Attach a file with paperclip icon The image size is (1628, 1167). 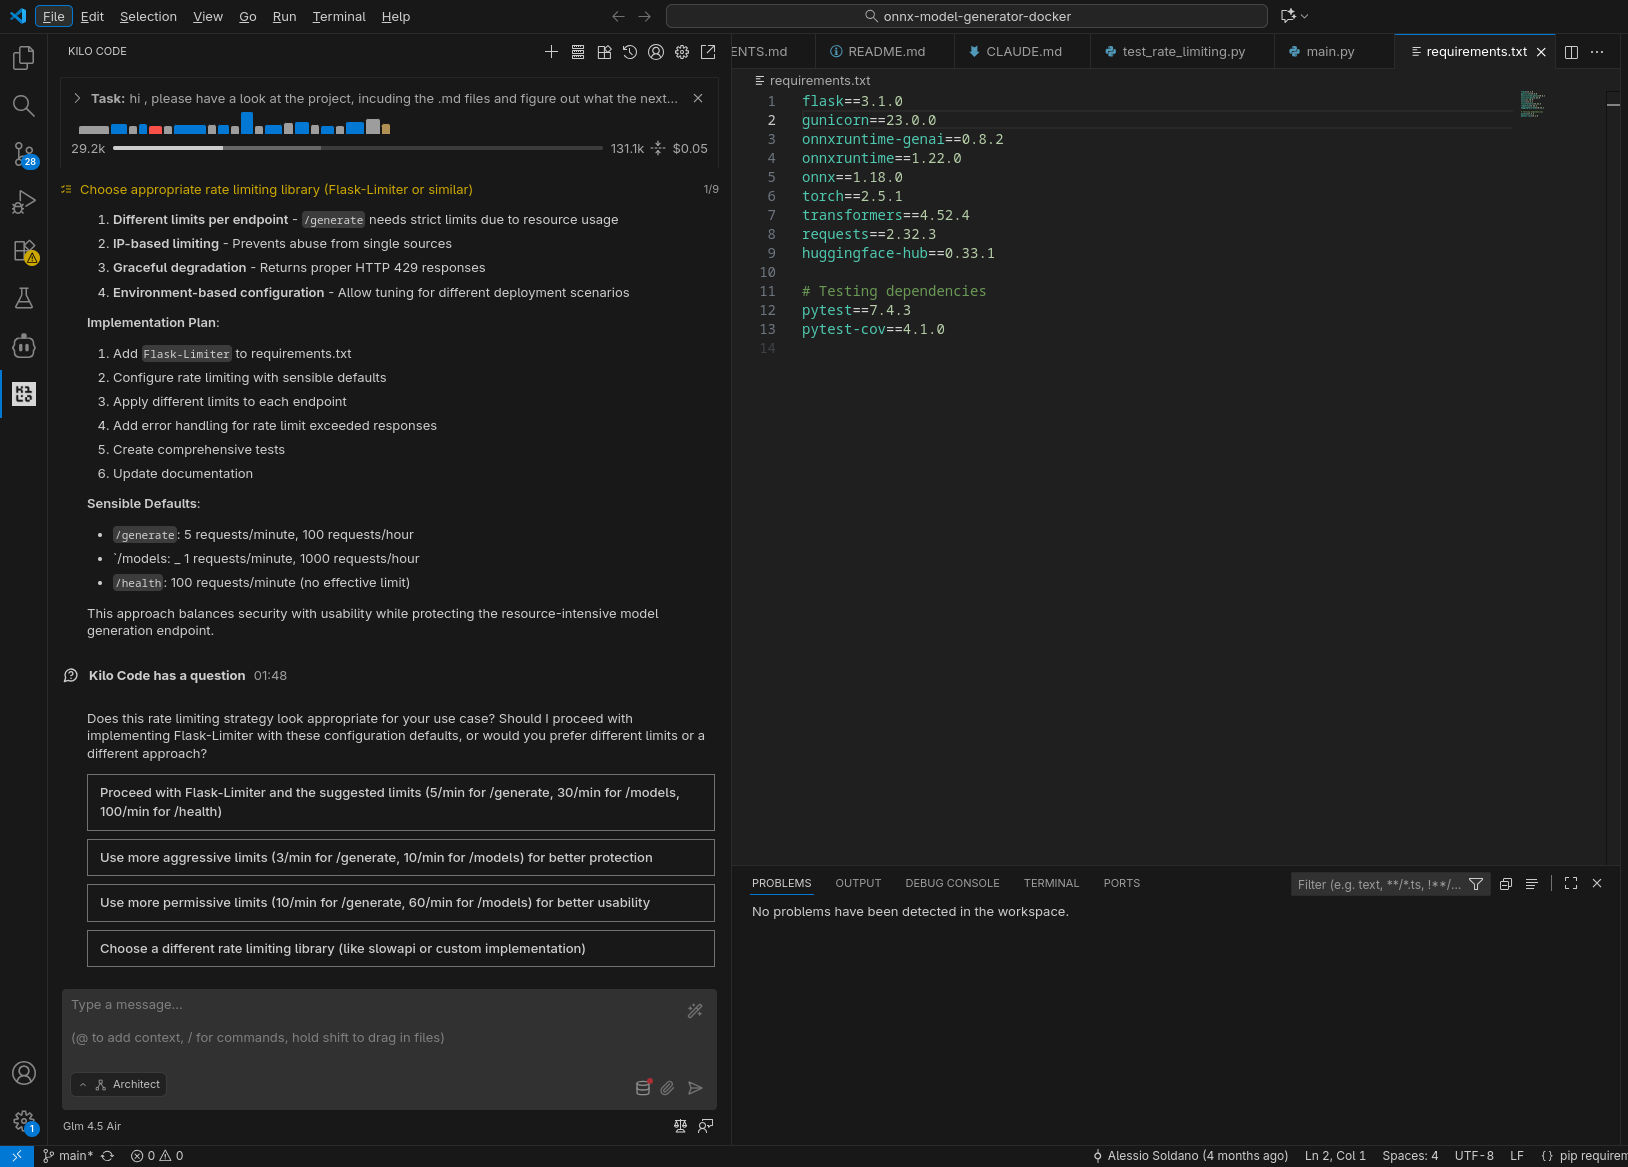667,1088
